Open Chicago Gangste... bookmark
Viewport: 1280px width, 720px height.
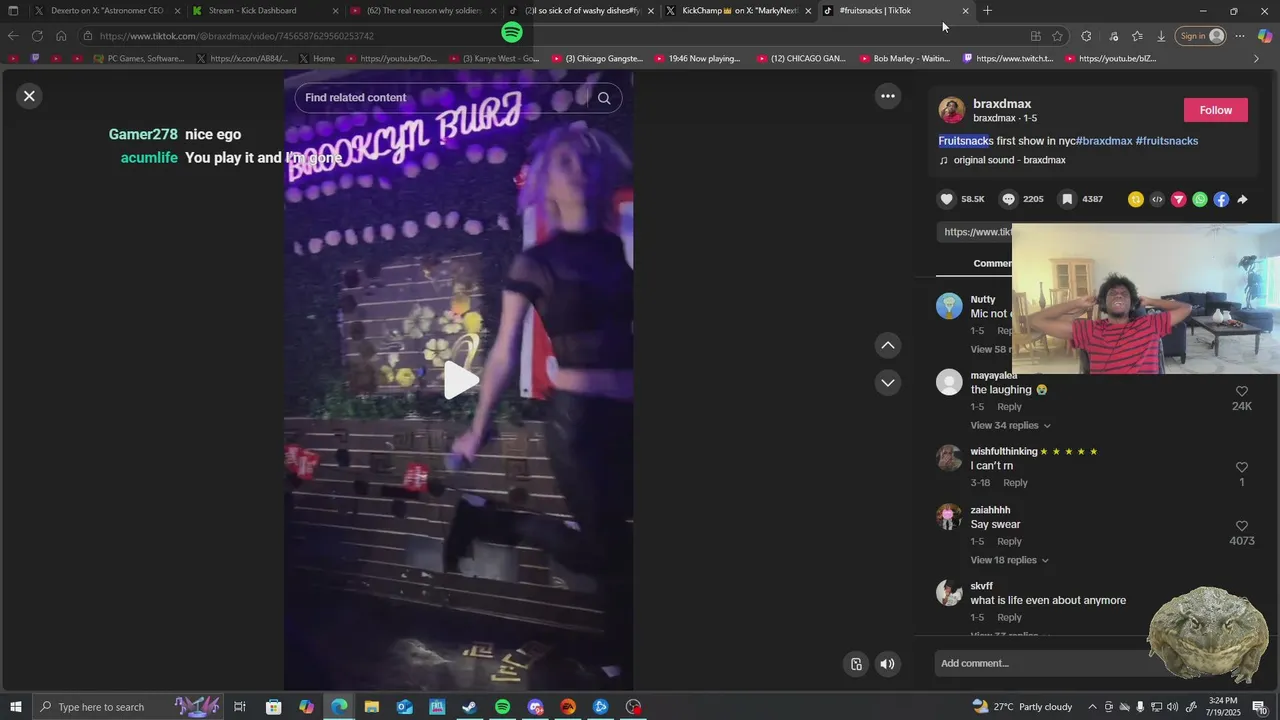tap(597, 58)
